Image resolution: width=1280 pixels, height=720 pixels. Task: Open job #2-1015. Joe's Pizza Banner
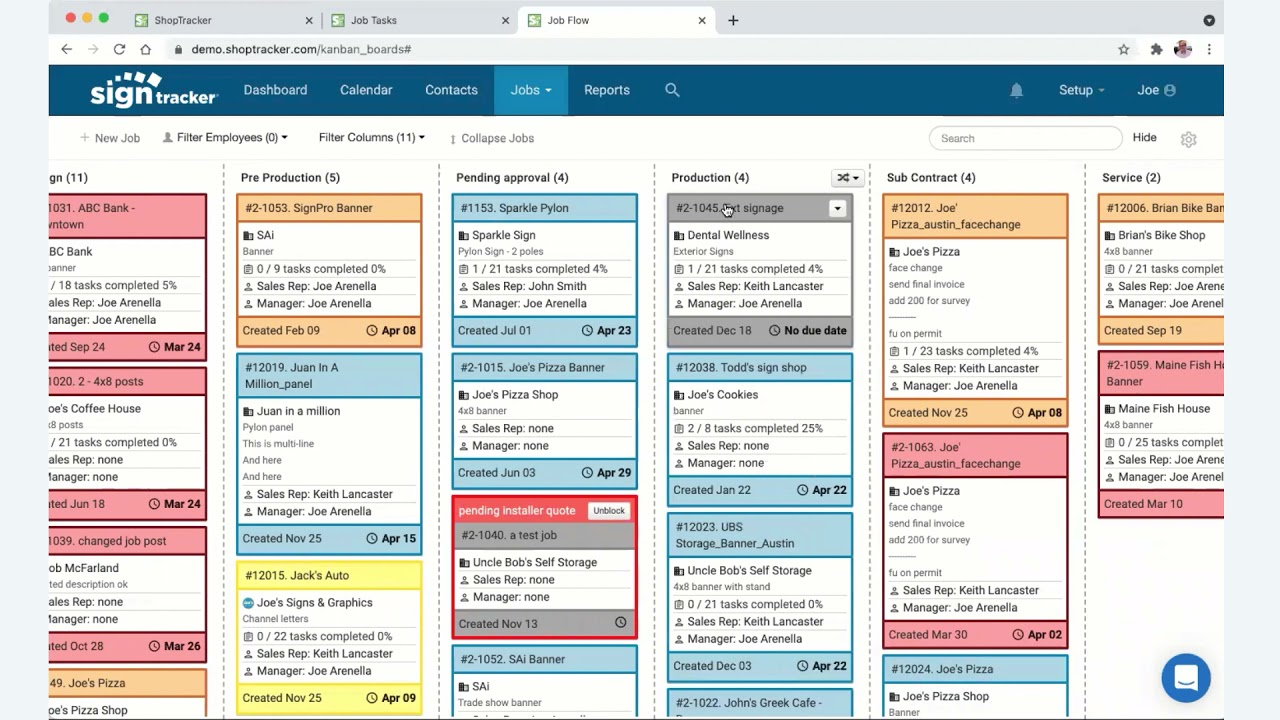533,368
